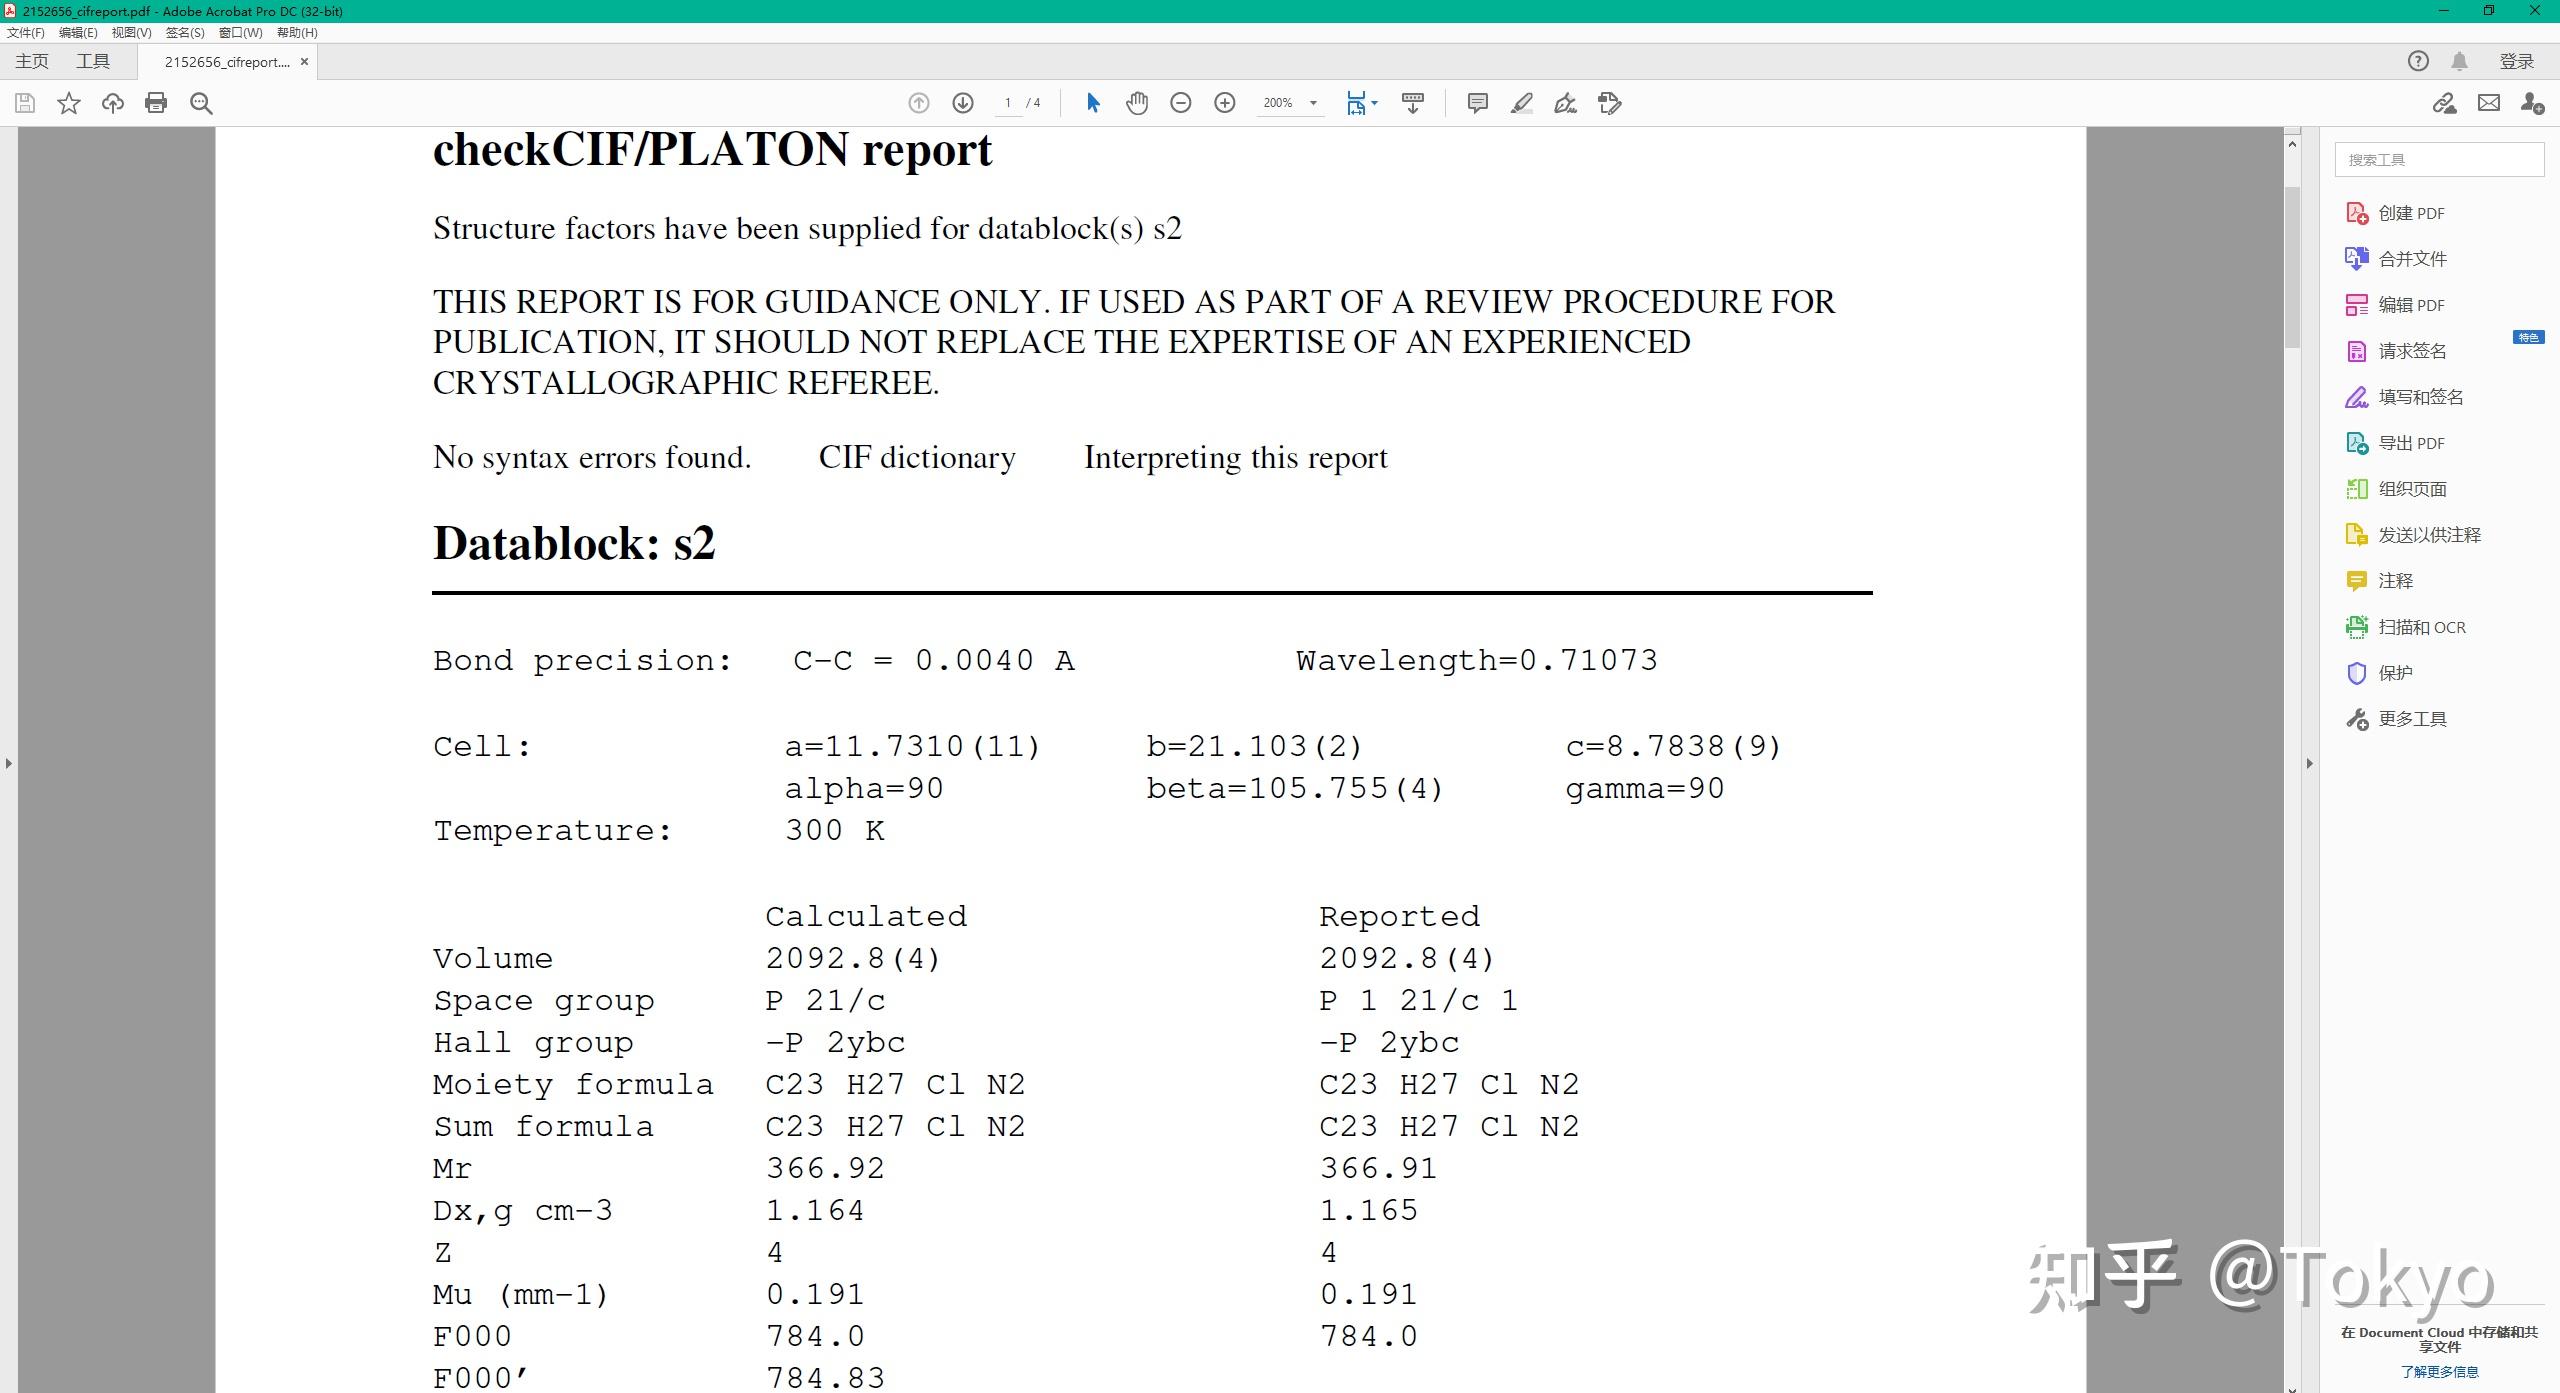
Task: Click the 登录 sign-in button
Action: pyautogui.click(x=2516, y=61)
